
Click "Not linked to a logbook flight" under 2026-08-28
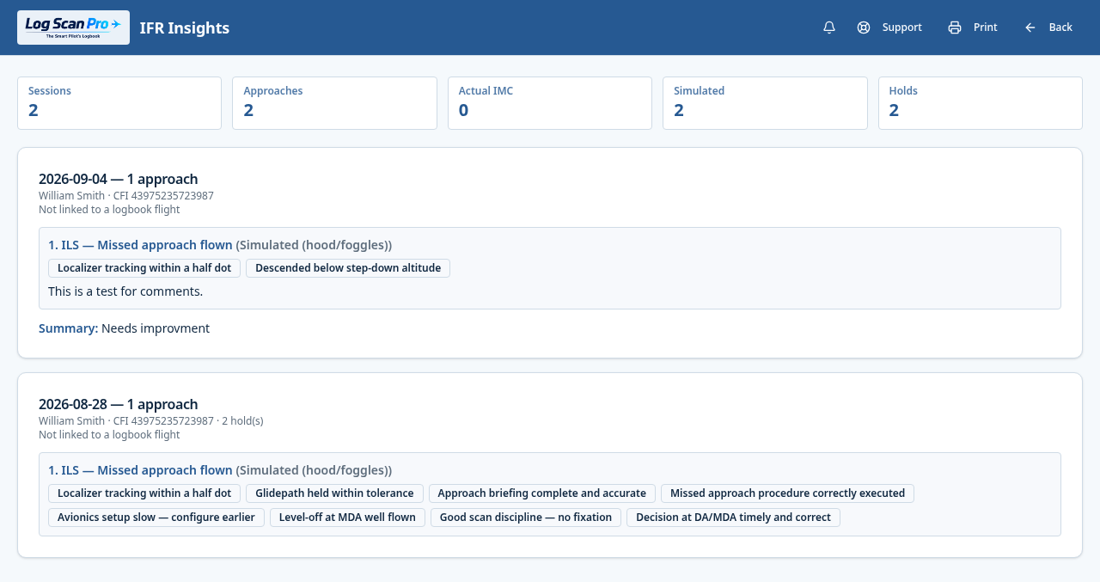(x=109, y=435)
